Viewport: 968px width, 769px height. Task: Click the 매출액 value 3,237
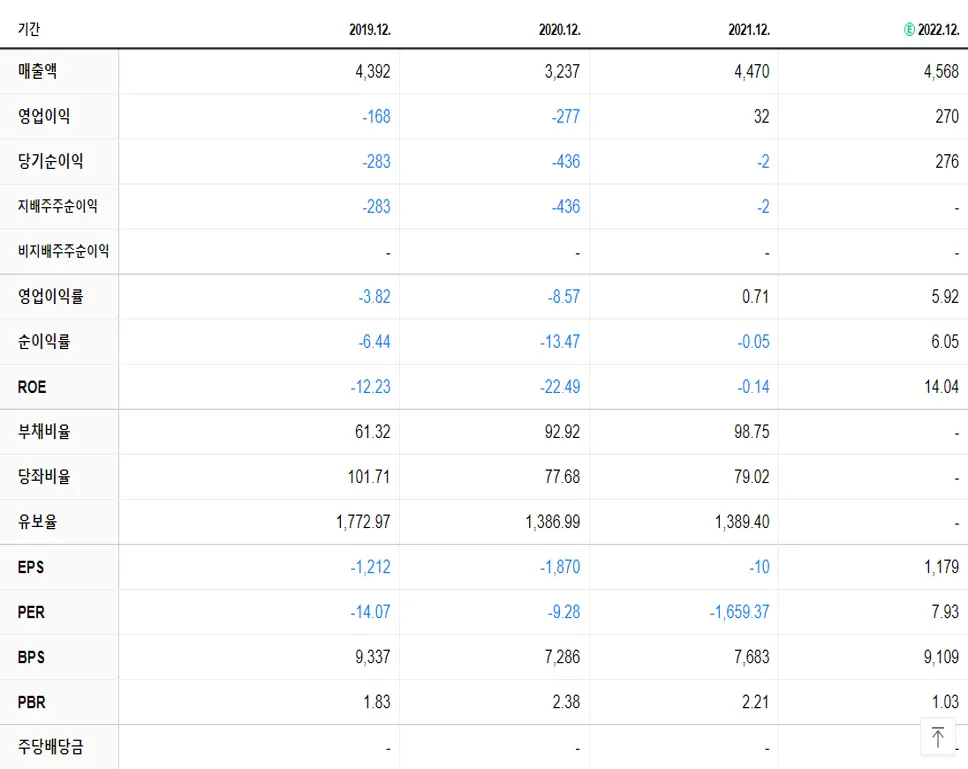pos(562,72)
